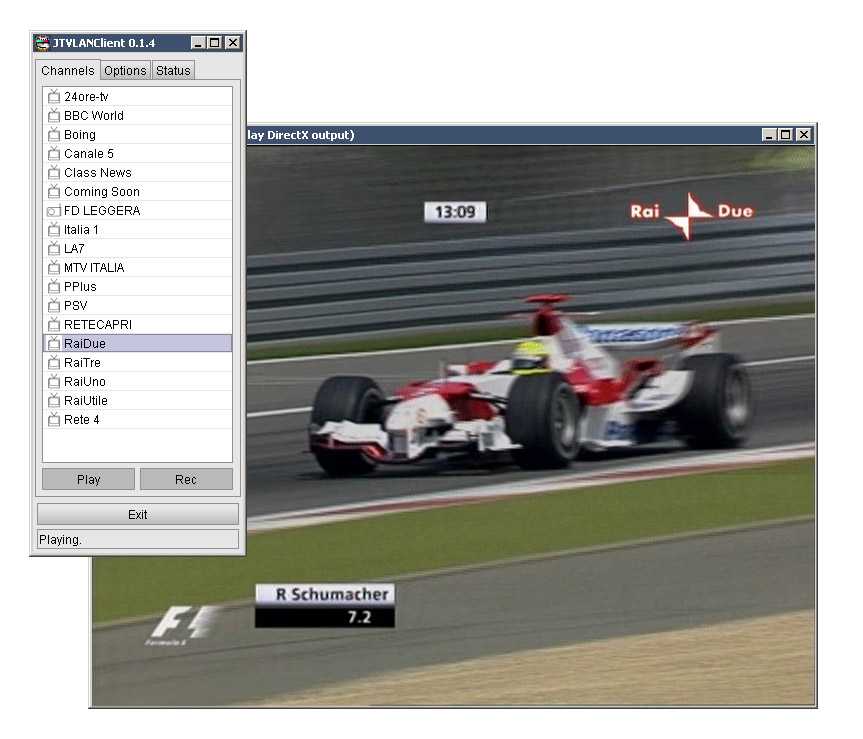The height and width of the screenshot is (739, 863).
Task: Click the DirectX output video window title bar
Action: [x=502, y=135]
